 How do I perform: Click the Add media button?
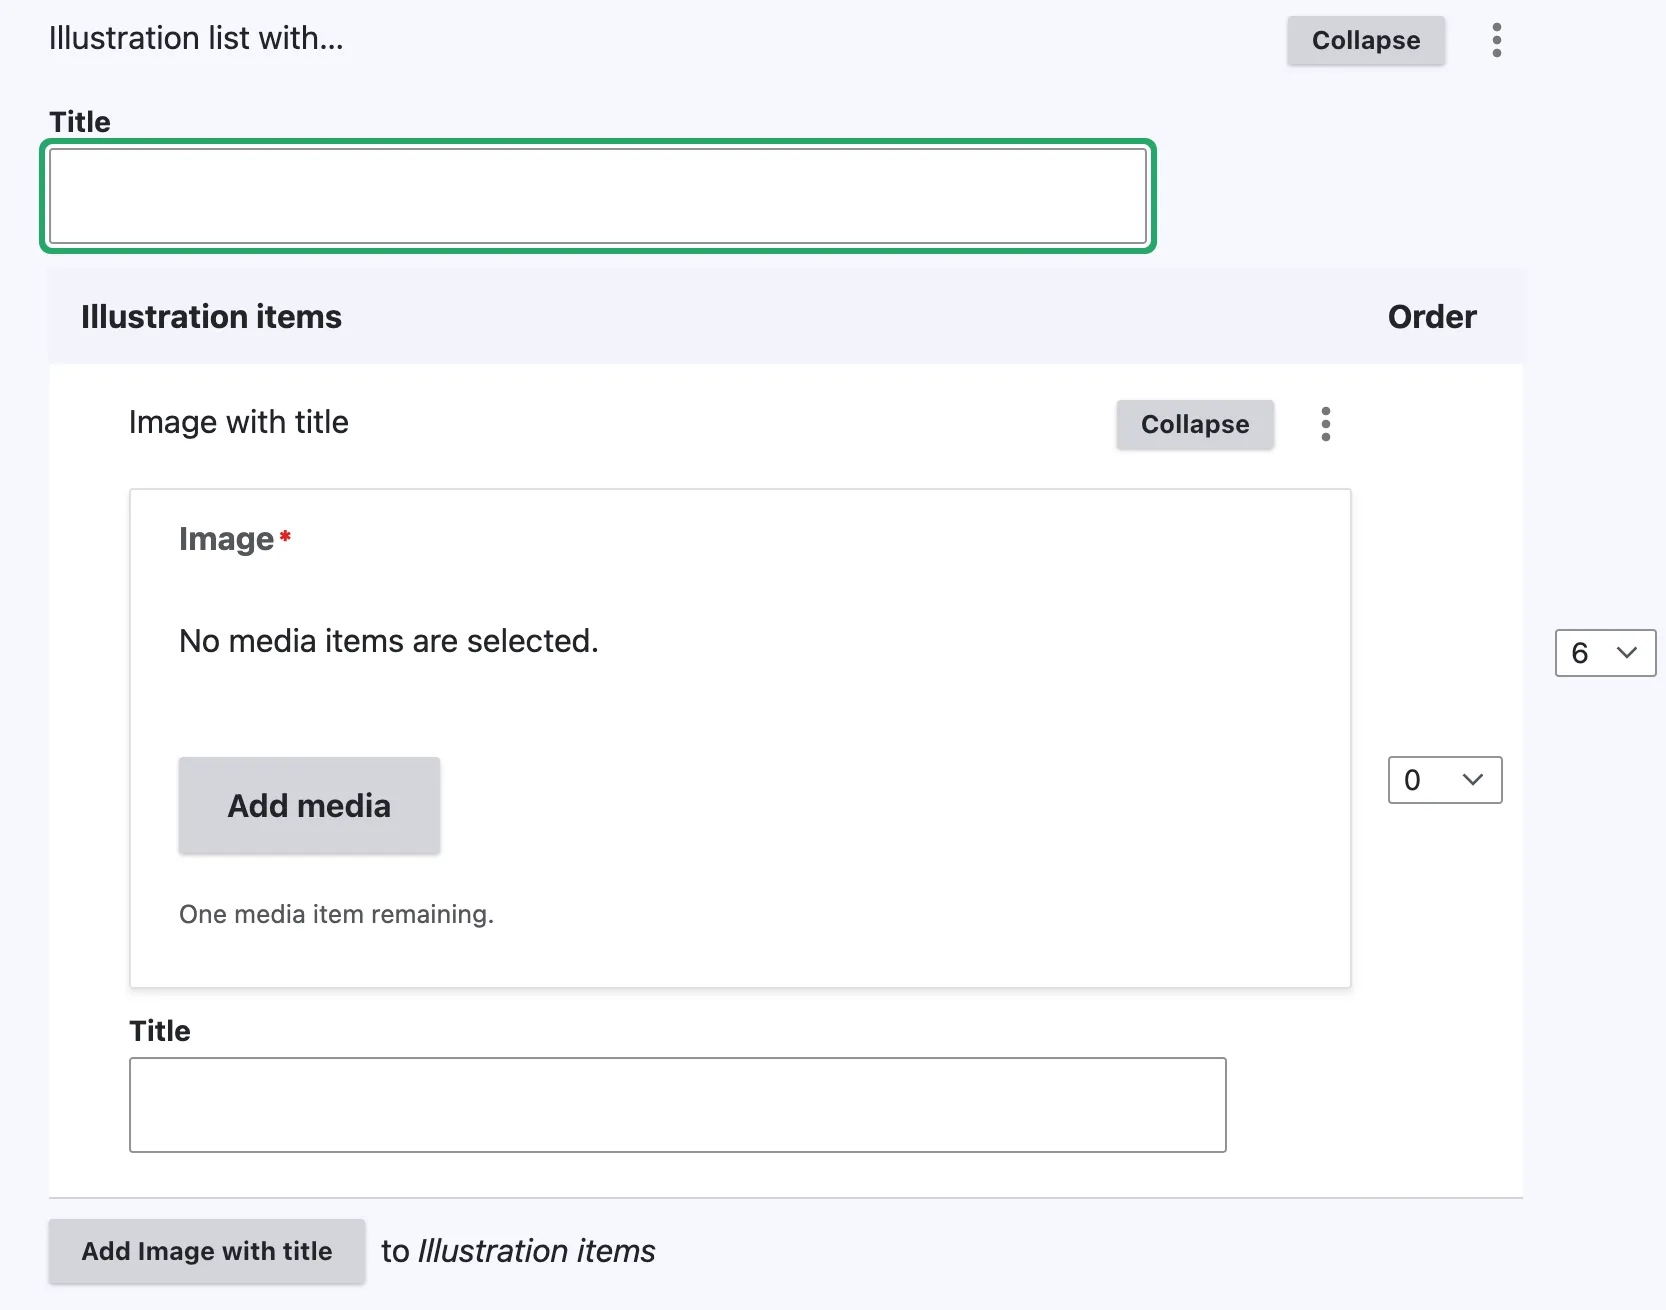(x=309, y=805)
